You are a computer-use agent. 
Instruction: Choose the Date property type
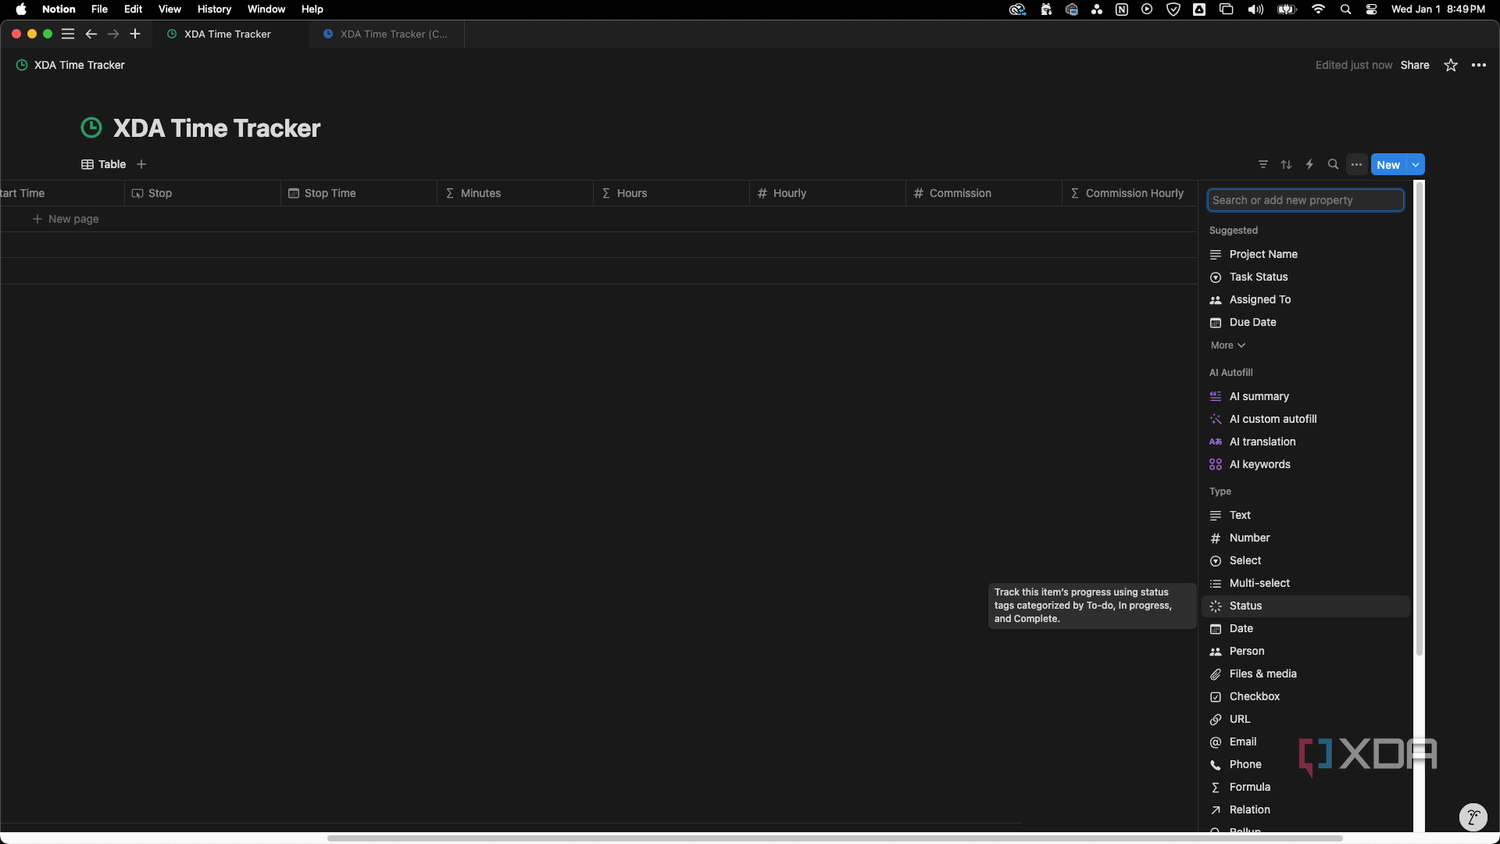1305,629
